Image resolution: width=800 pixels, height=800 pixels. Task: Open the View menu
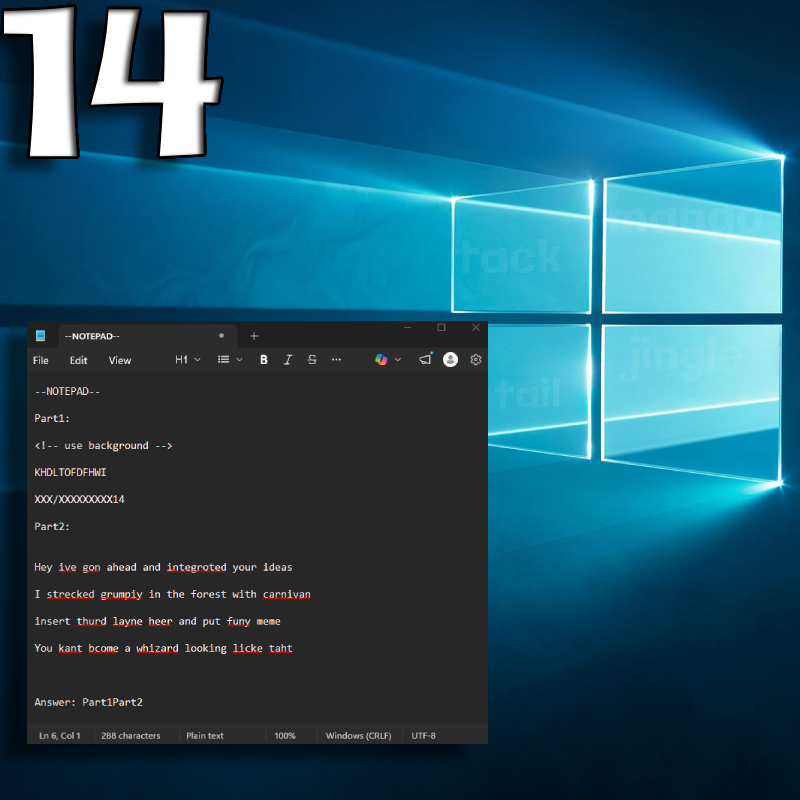tap(120, 360)
